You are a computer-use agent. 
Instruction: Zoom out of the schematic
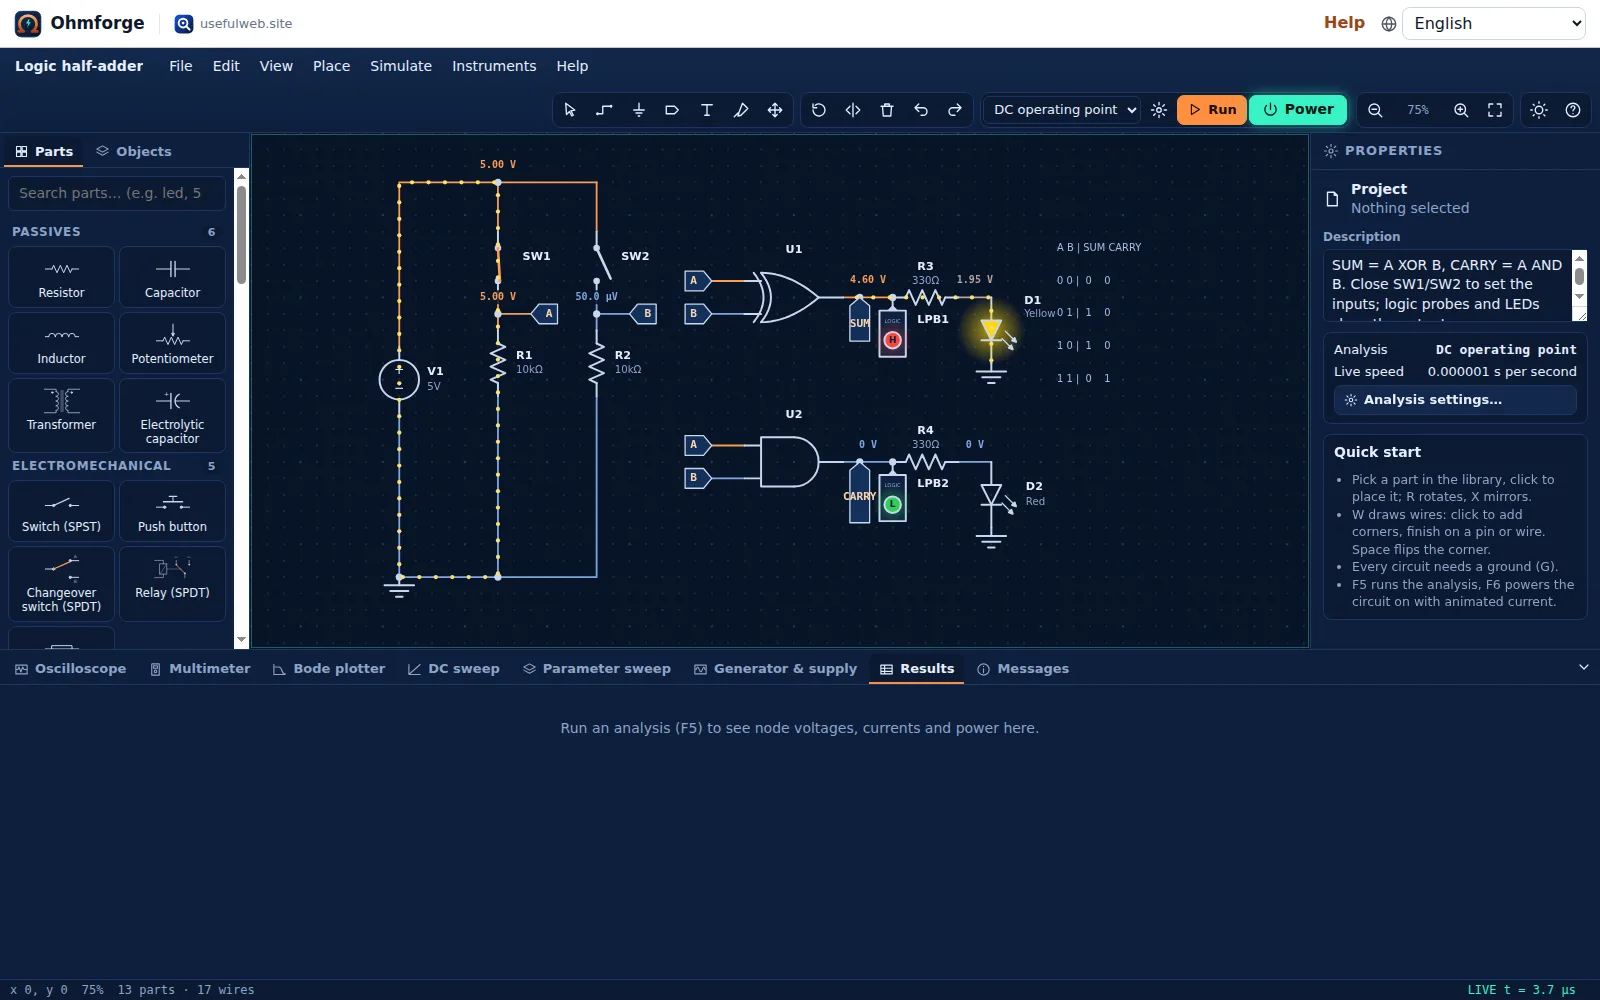point(1375,110)
